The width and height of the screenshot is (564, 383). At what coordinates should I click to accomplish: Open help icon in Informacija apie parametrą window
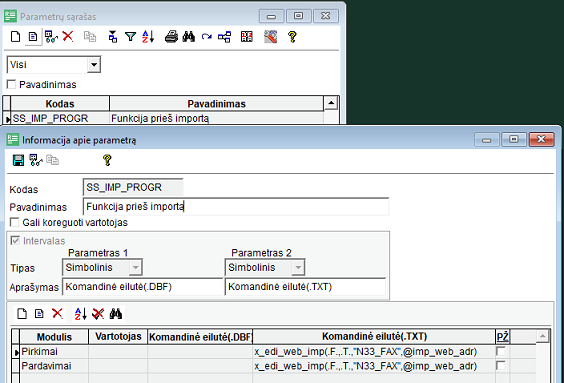[x=107, y=160]
